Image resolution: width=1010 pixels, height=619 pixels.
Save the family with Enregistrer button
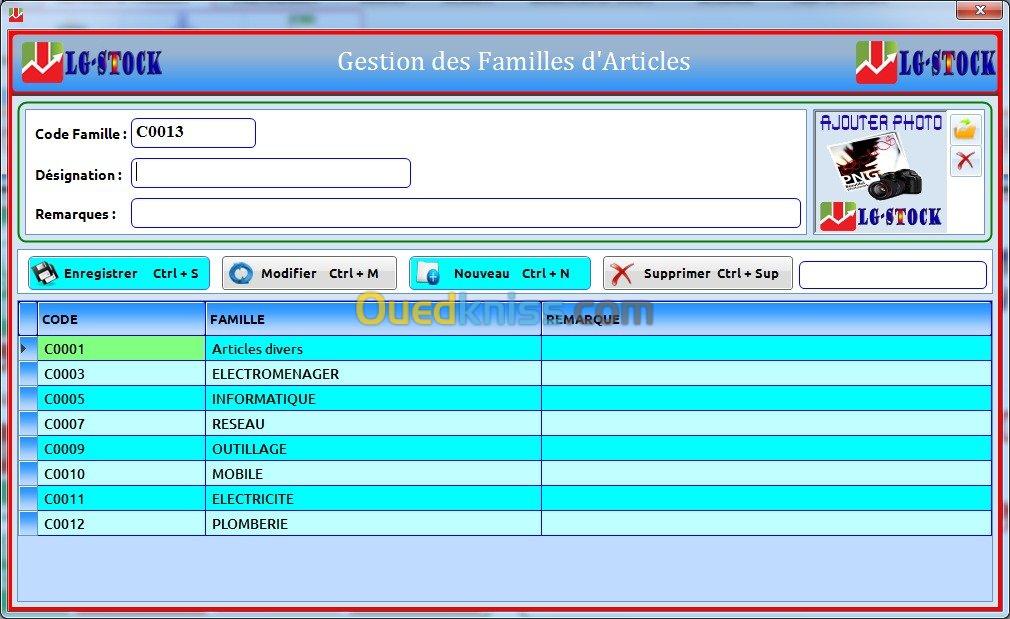[x=119, y=273]
